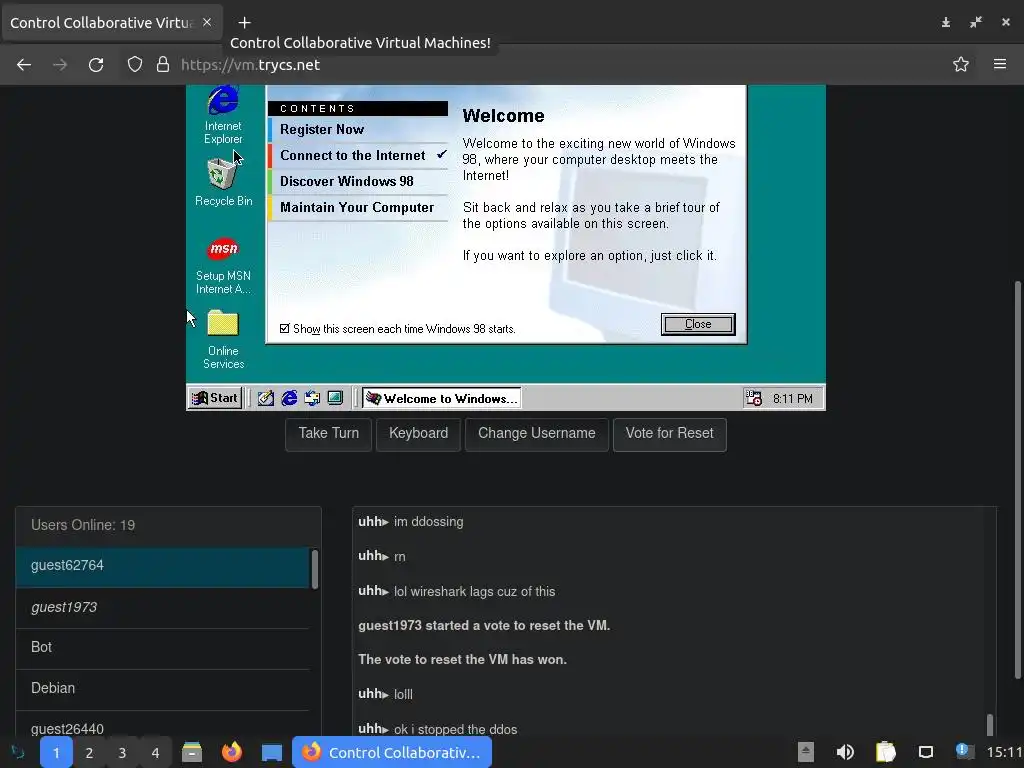Select the Welcome to Windows taskbar button
The width and height of the screenshot is (1024, 768).
click(x=441, y=398)
